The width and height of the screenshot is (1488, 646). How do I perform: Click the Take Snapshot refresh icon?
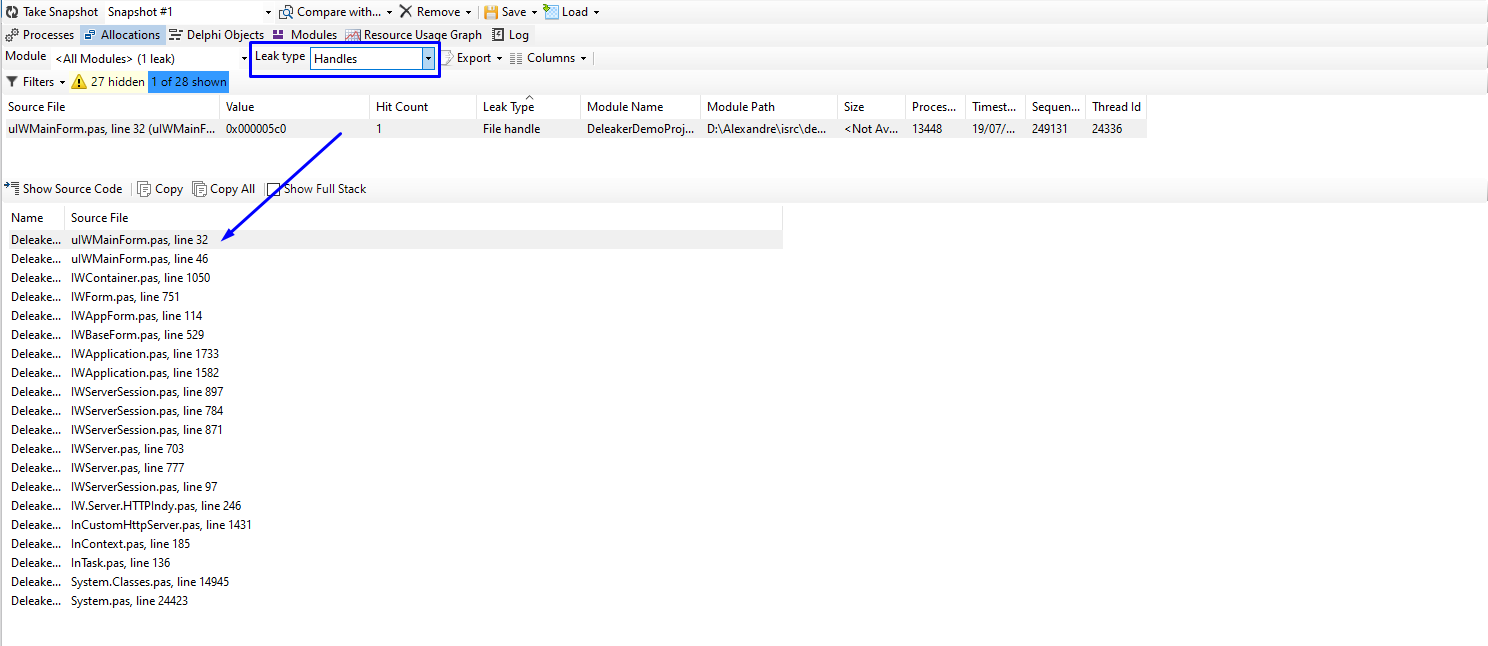[x=12, y=12]
